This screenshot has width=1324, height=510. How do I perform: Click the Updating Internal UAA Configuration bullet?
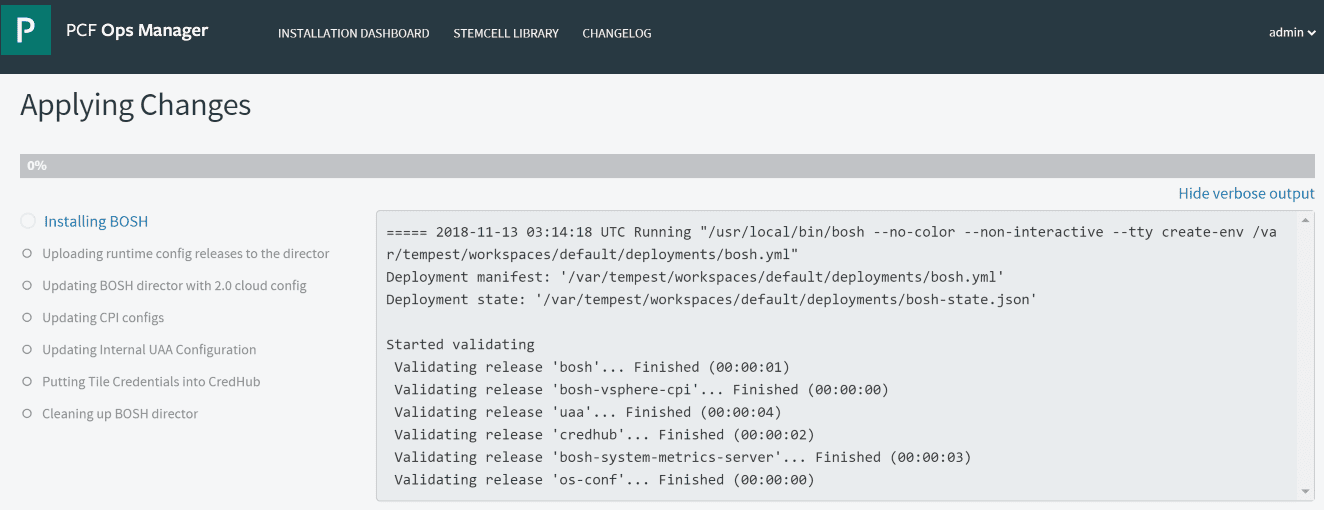[28, 350]
